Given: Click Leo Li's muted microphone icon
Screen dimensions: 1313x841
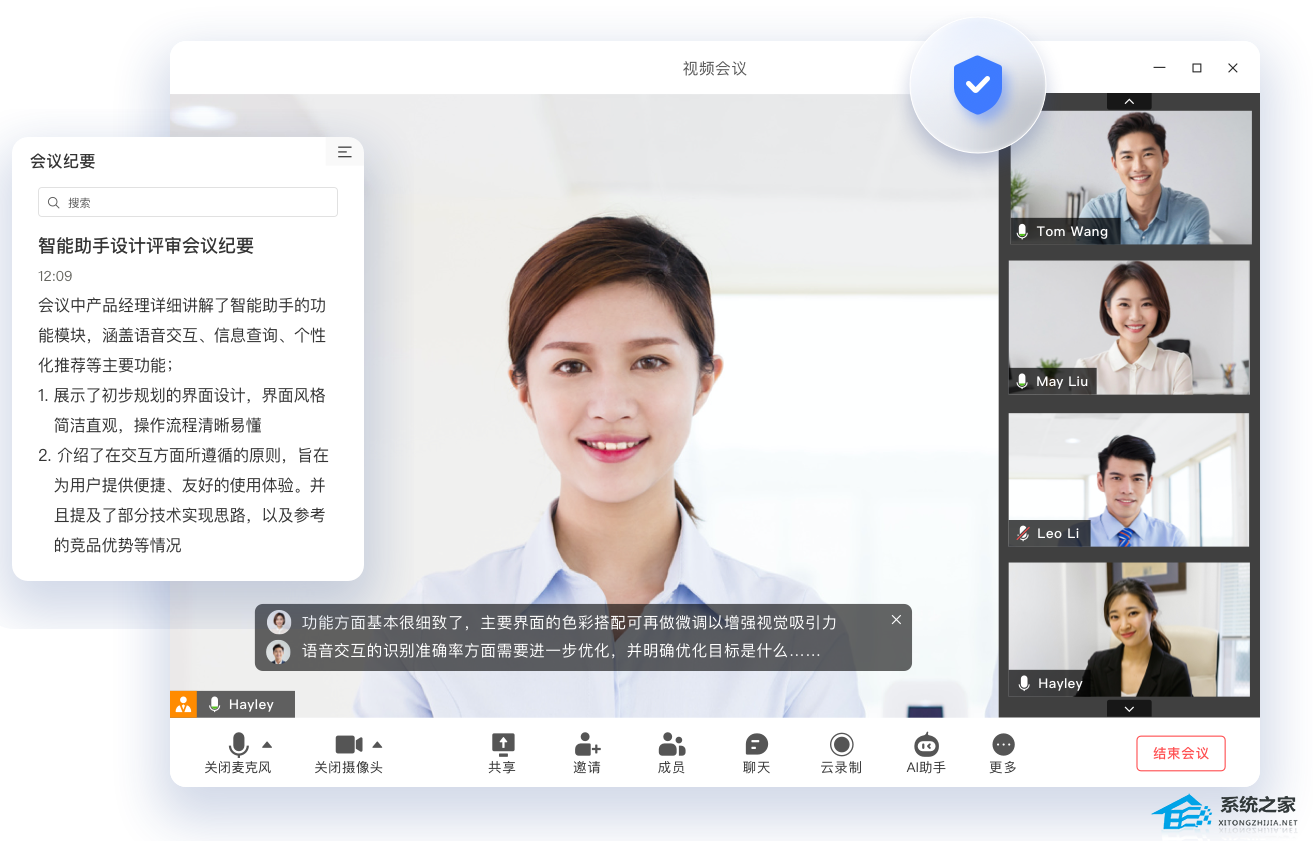Looking at the screenshot, I should click(1022, 533).
